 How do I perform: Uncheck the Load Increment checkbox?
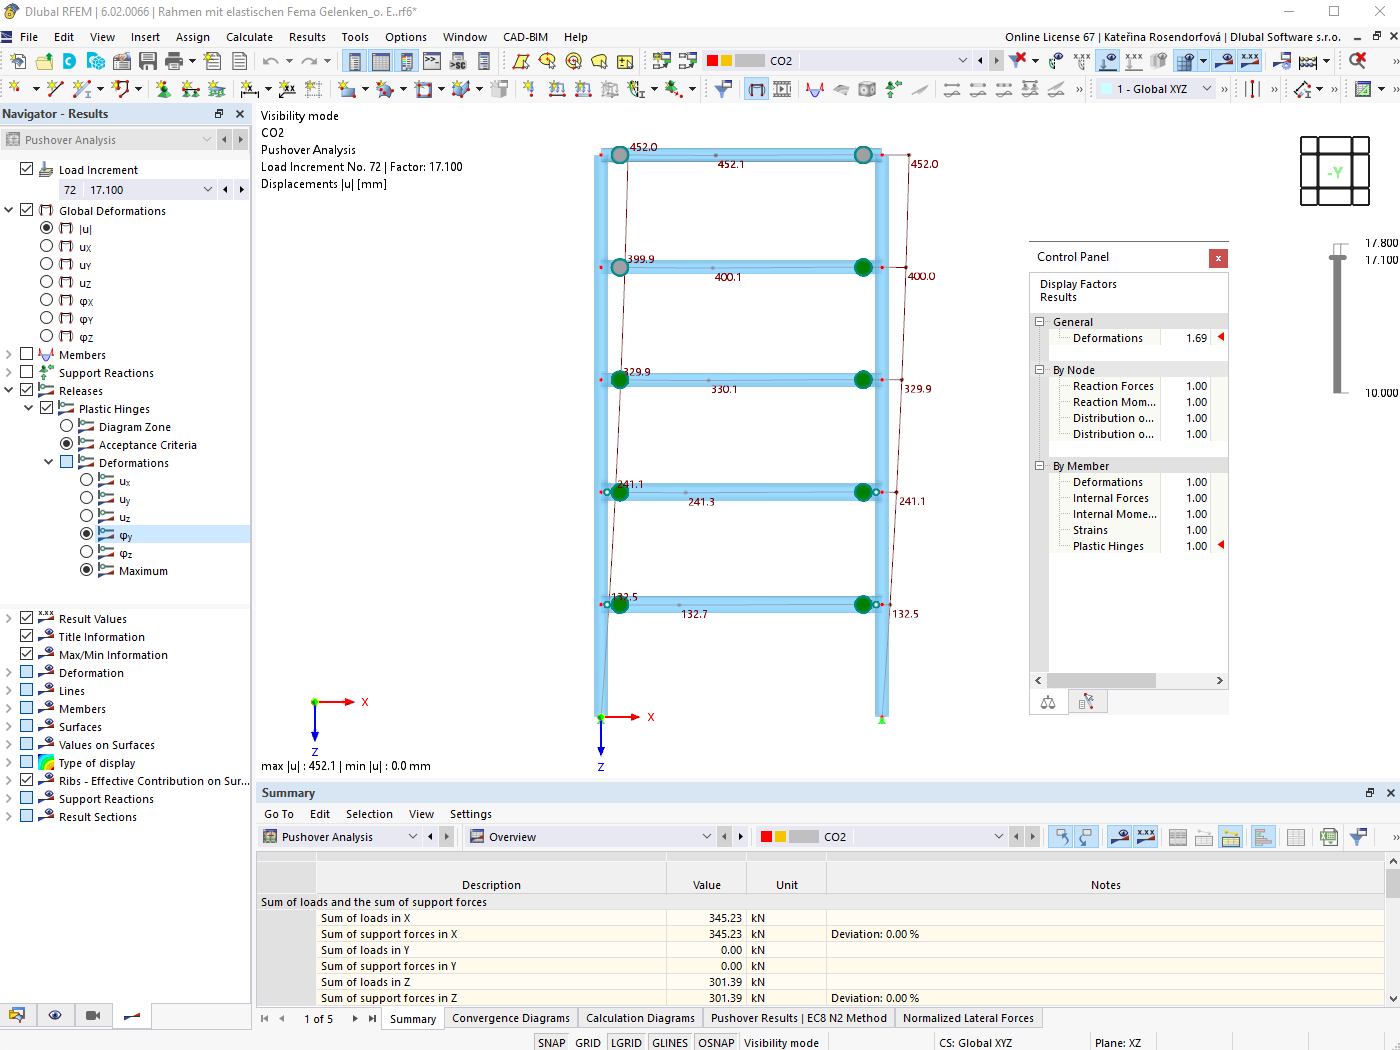click(27, 169)
